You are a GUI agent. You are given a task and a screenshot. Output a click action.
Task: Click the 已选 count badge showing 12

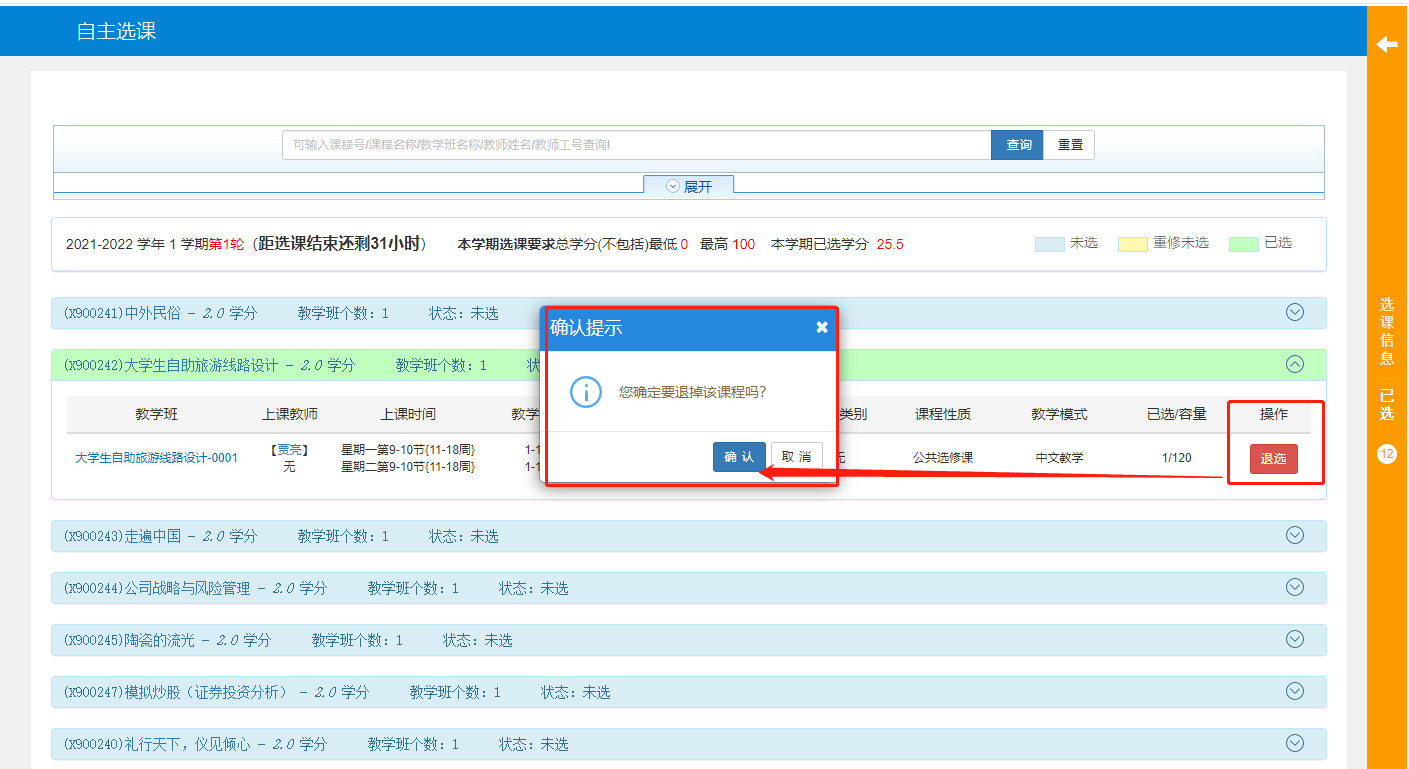point(1386,454)
